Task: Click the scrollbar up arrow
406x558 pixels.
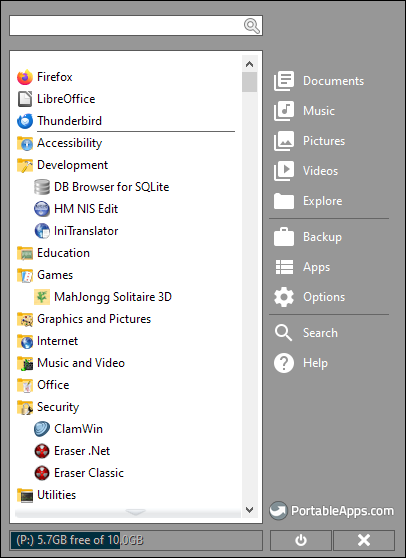Action: point(249,64)
